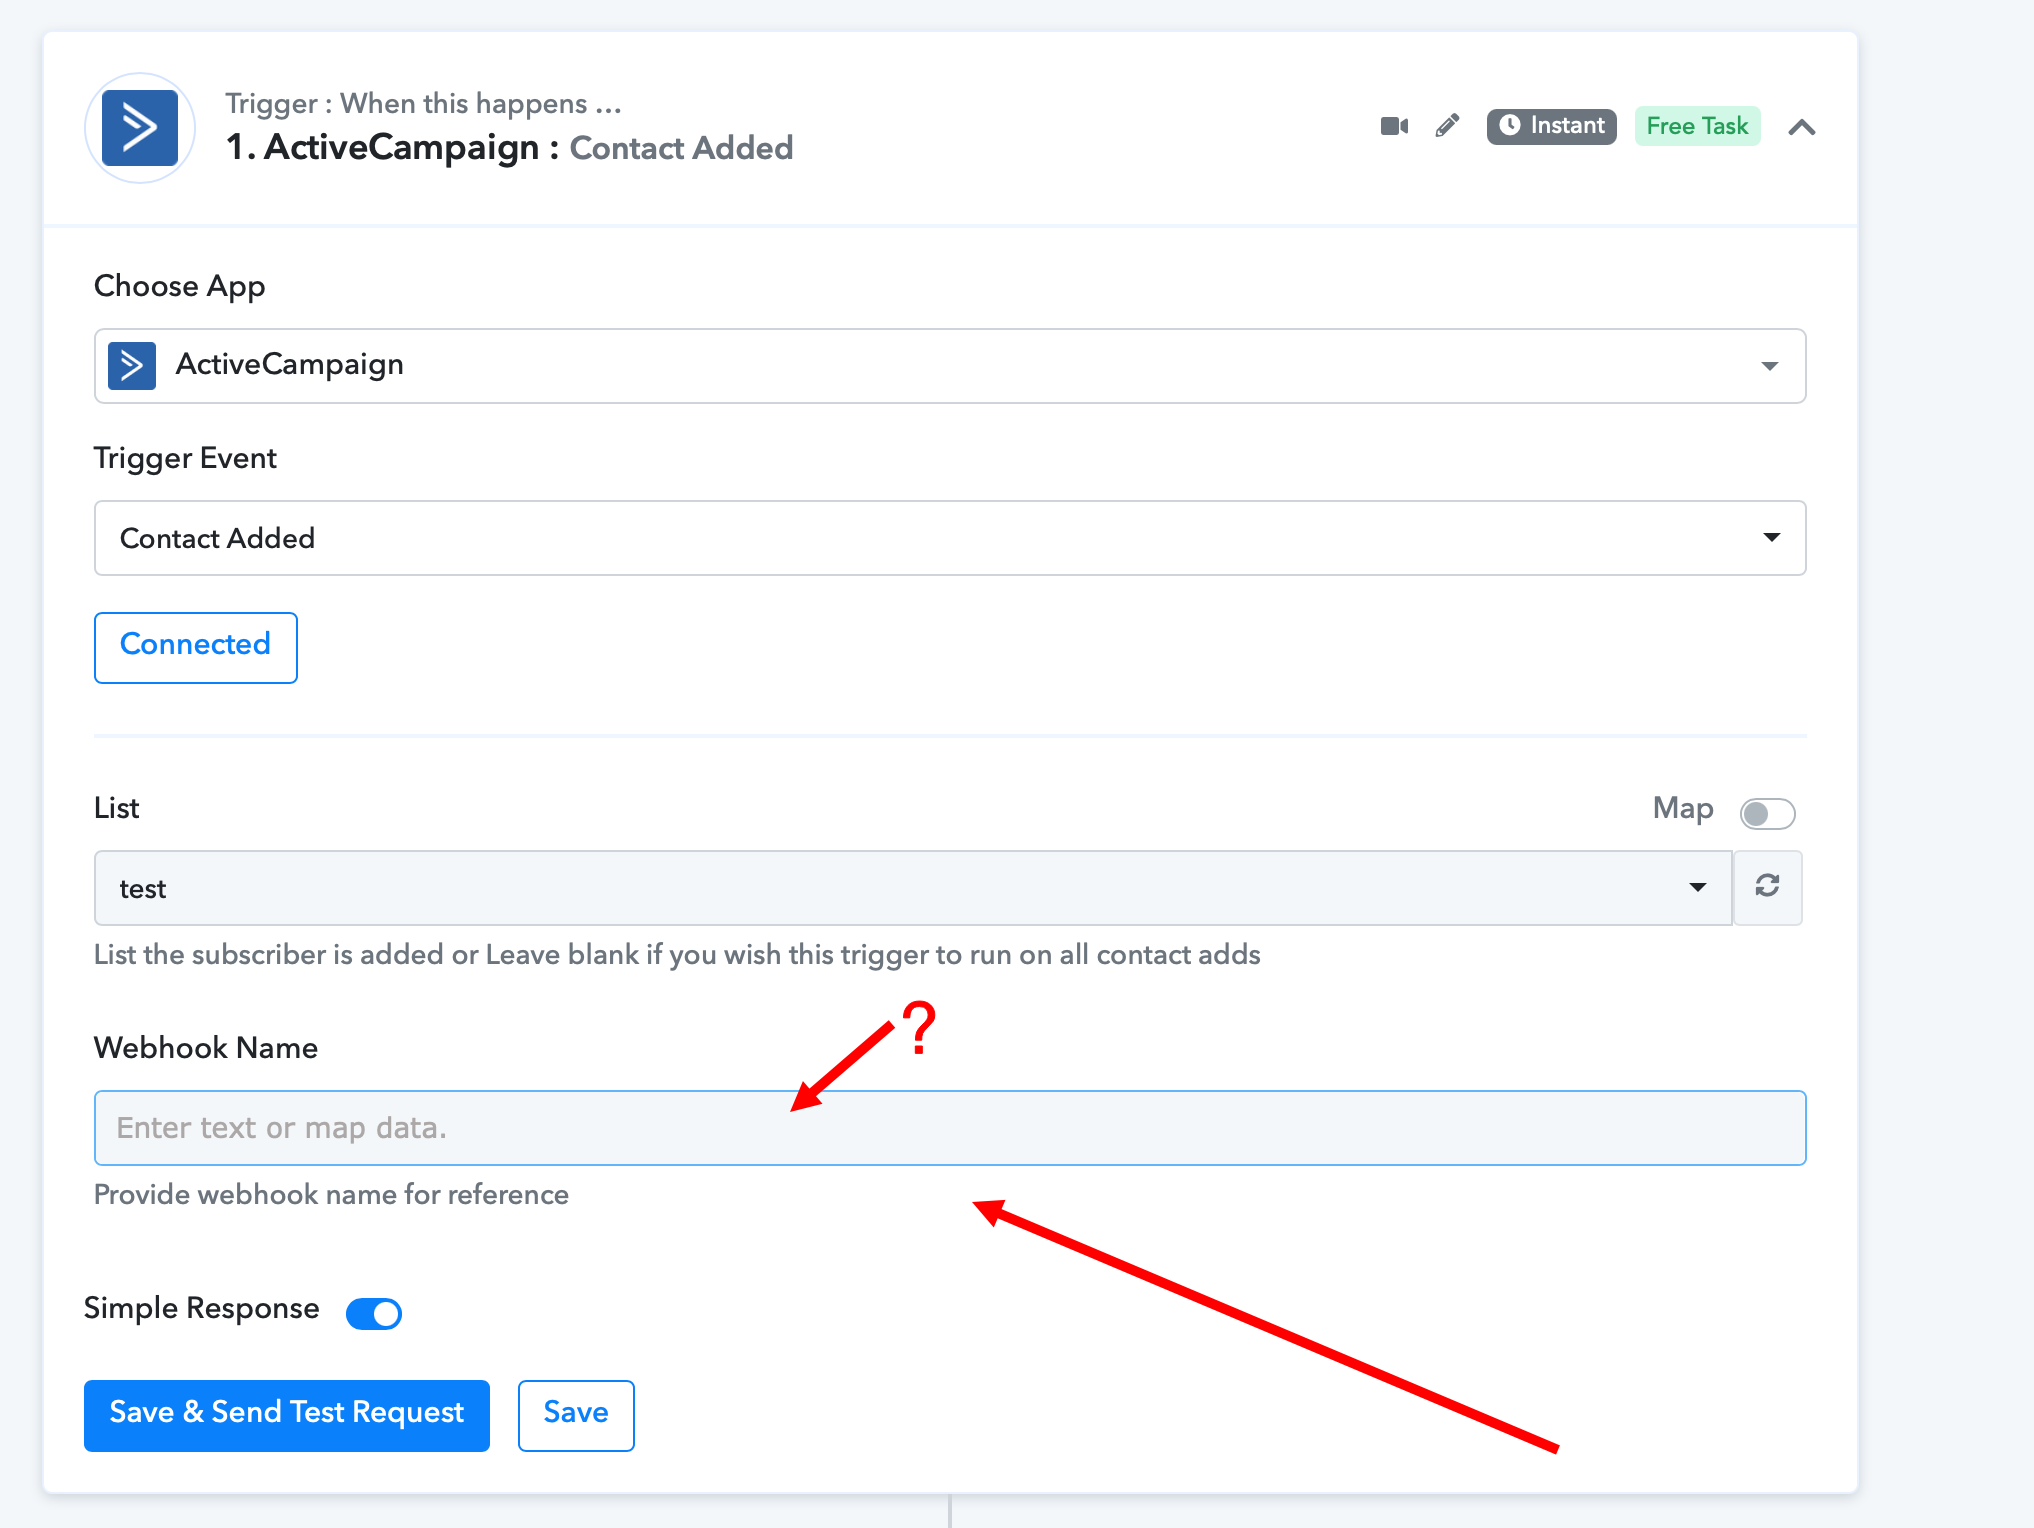2034x1528 pixels.
Task: Open the video tutorial camera icon
Action: tap(1394, 126)
